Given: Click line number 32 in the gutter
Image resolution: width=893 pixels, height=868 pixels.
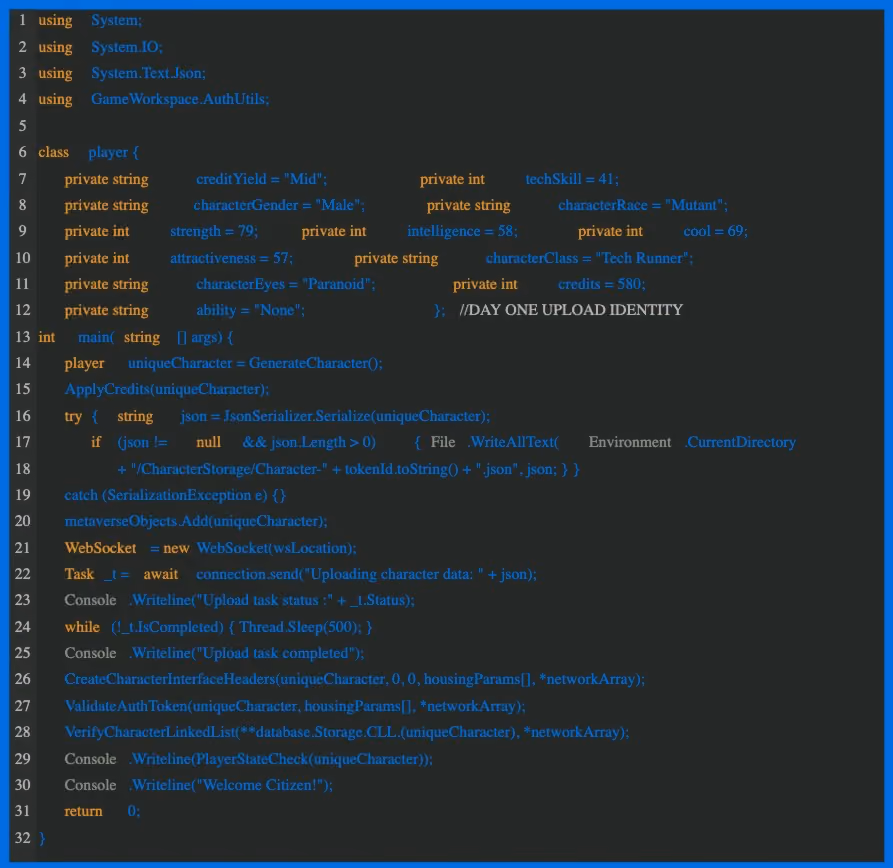Looking at the screenshot, I should [x=23, y=837].
